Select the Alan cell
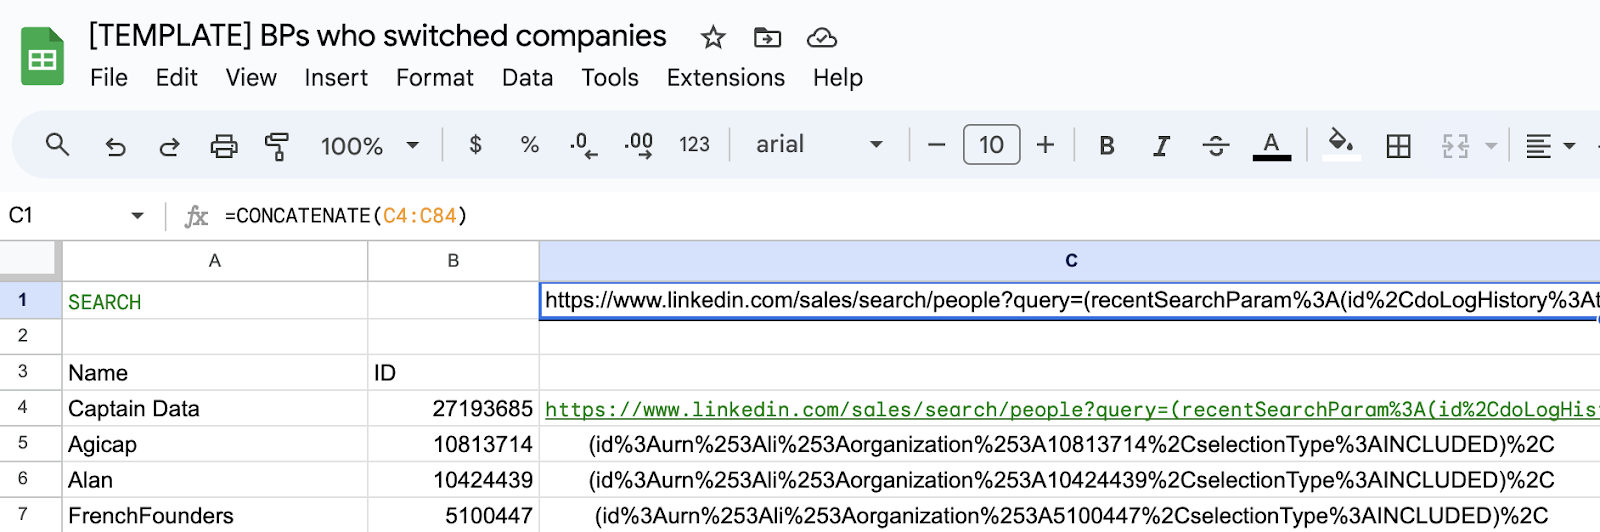The height and width of the screenshot is (532, 1600). tap(215, 480)
